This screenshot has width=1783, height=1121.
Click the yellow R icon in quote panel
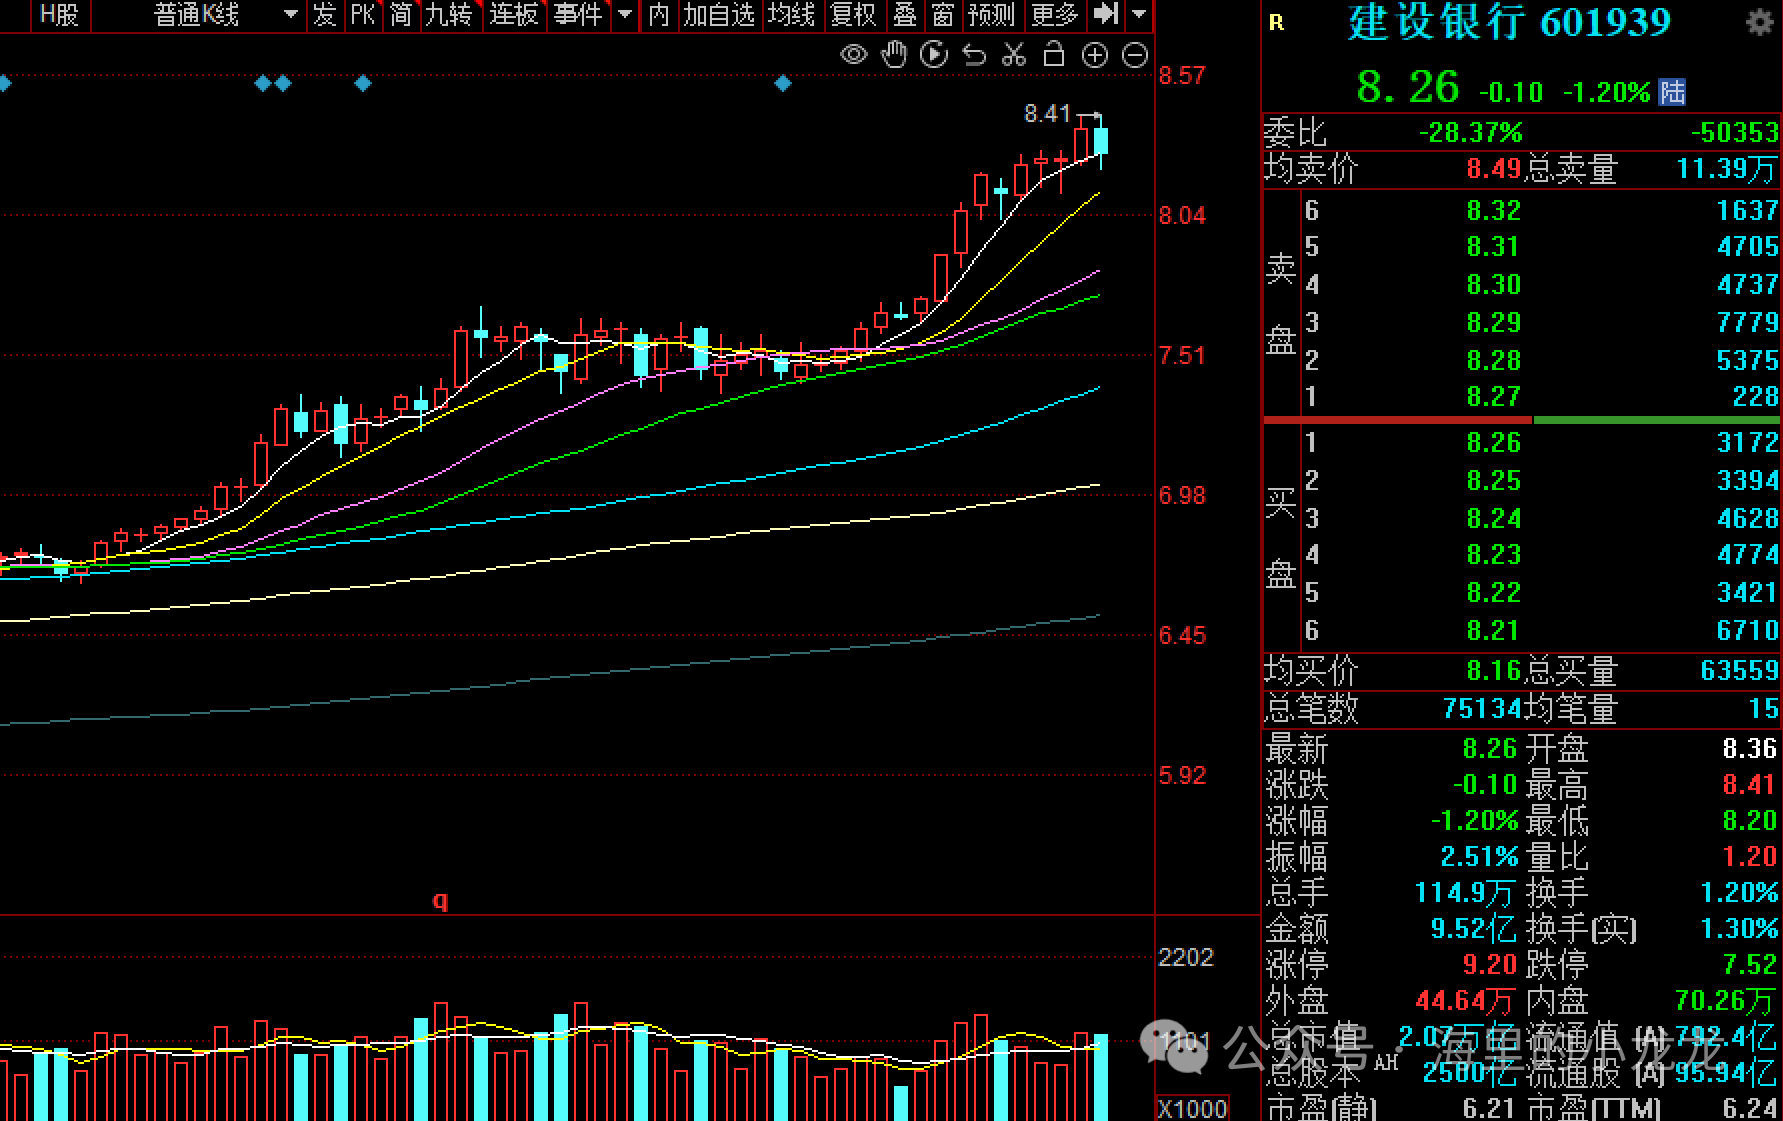coord(1276,23)
